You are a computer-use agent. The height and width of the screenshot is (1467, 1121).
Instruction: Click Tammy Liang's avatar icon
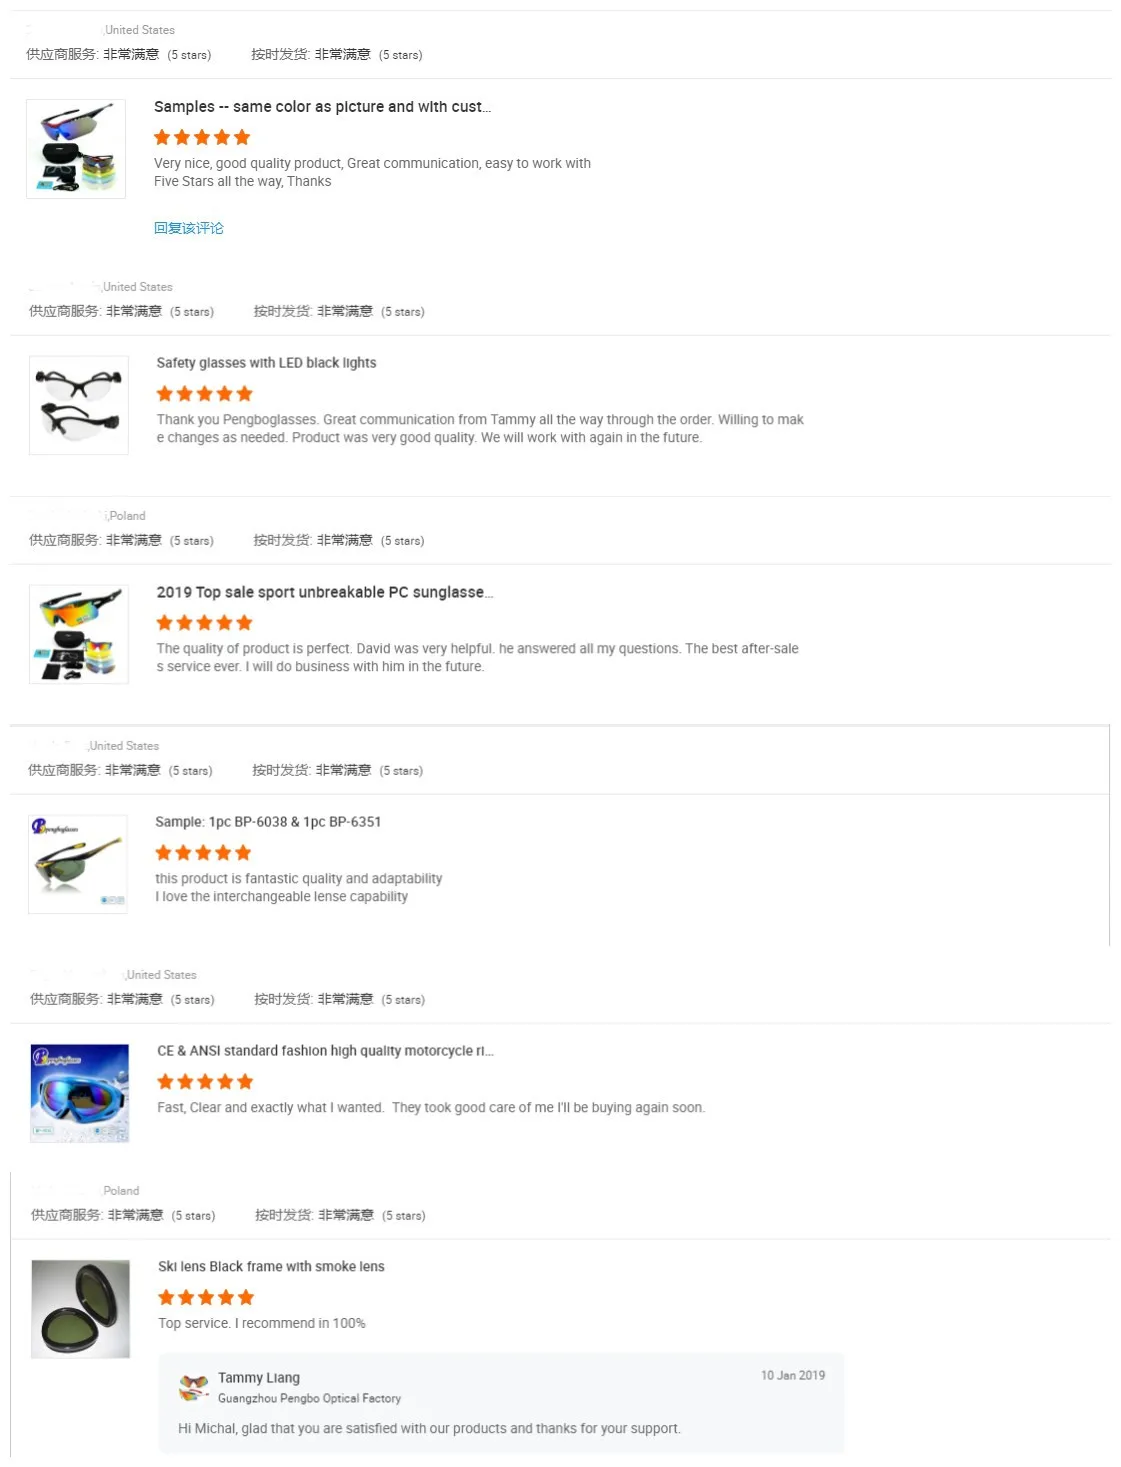pos(194,1387)
